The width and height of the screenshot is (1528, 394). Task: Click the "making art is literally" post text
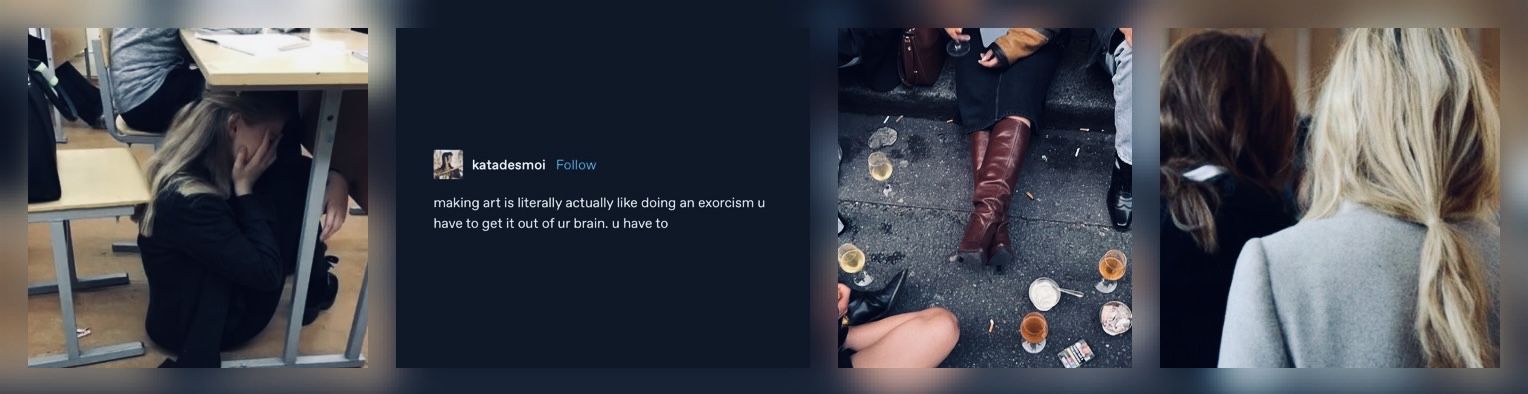point(599,213)
